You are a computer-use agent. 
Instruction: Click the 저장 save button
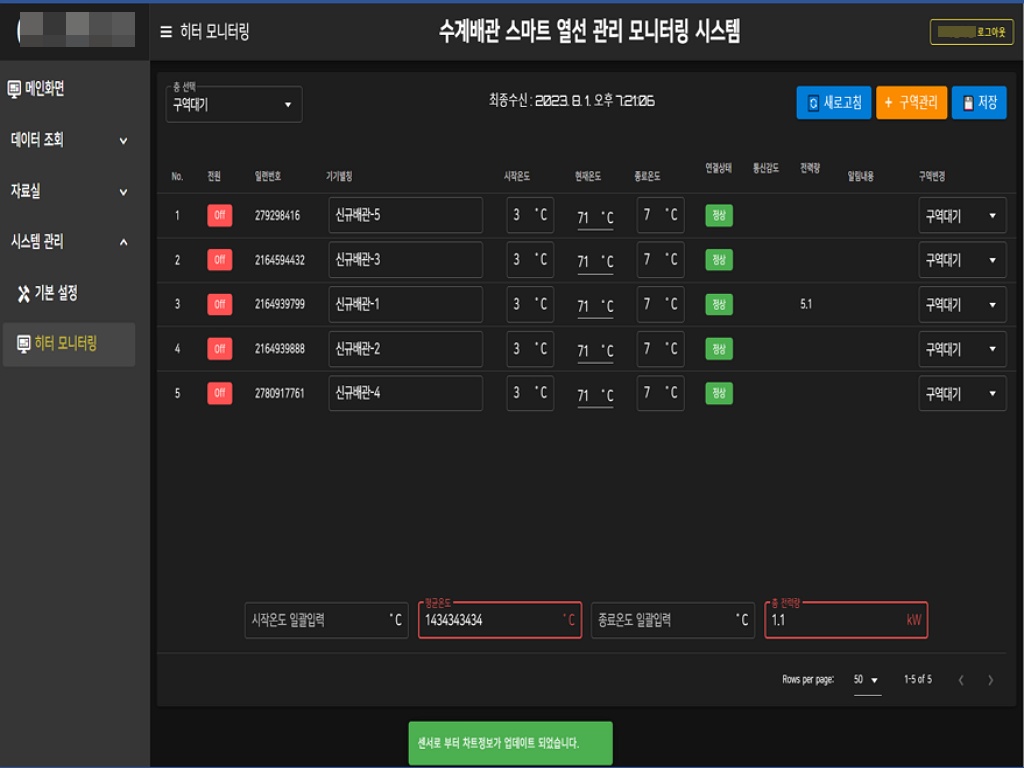pos(979,103)
